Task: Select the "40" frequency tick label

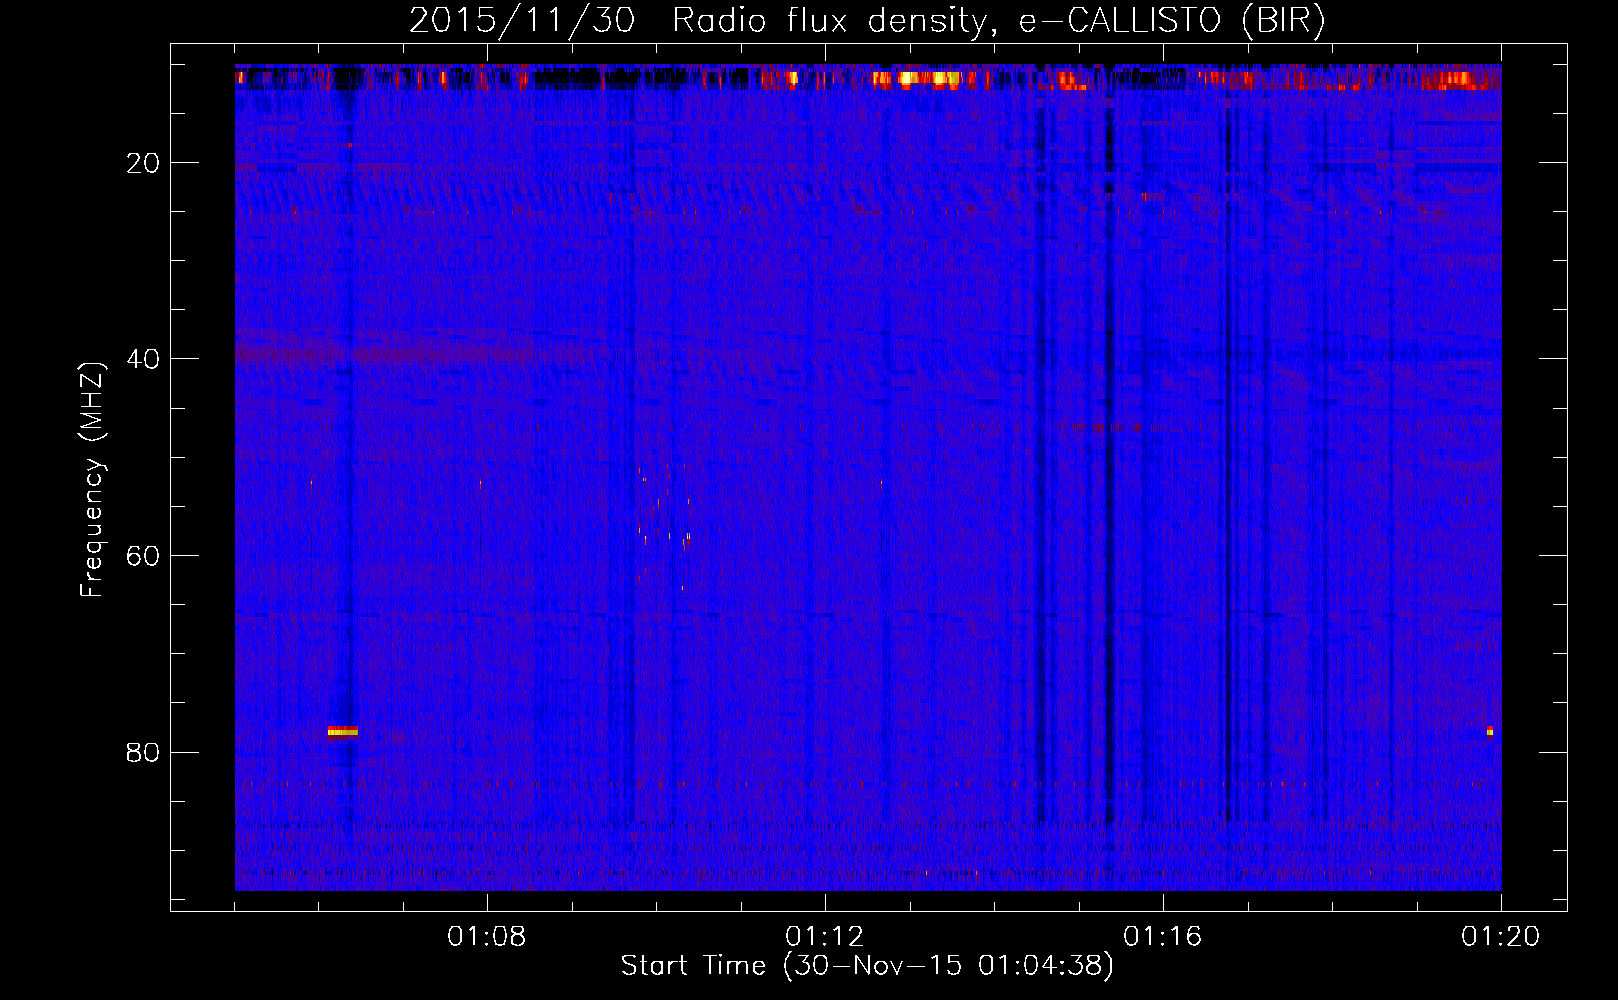Action: coord(144,359)
